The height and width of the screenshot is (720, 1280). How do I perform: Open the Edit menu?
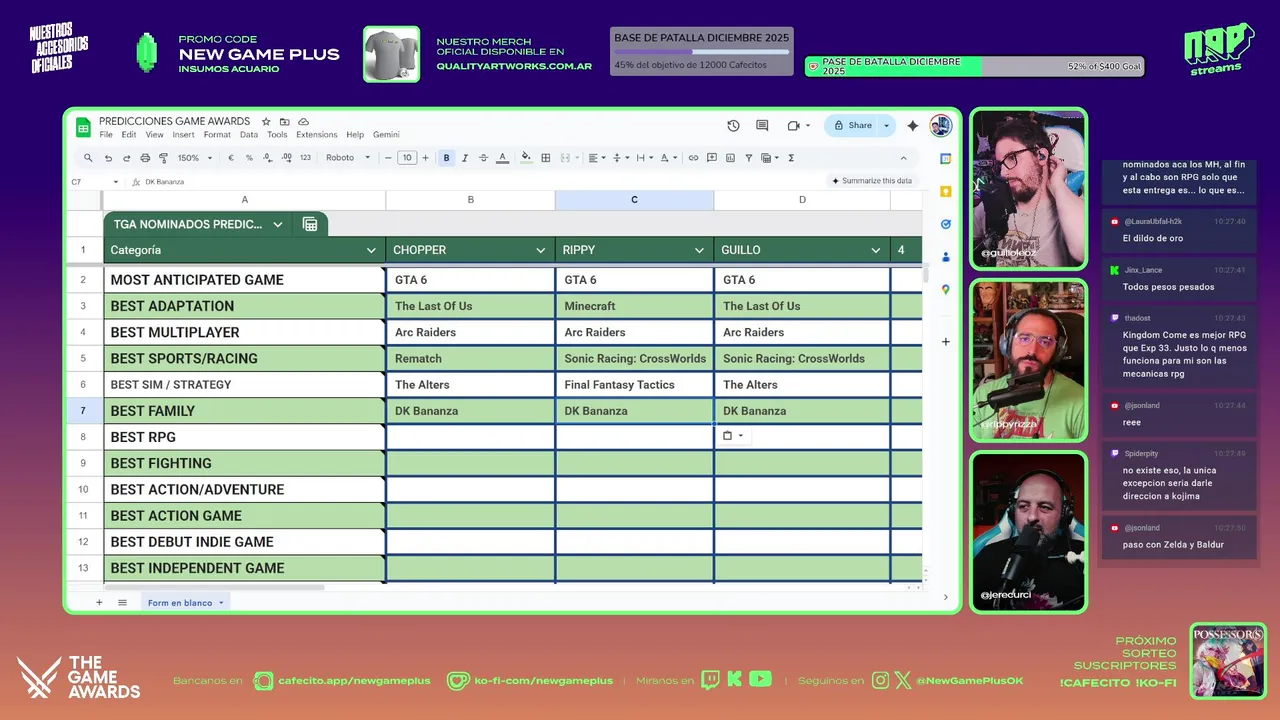tap(129, 135)
